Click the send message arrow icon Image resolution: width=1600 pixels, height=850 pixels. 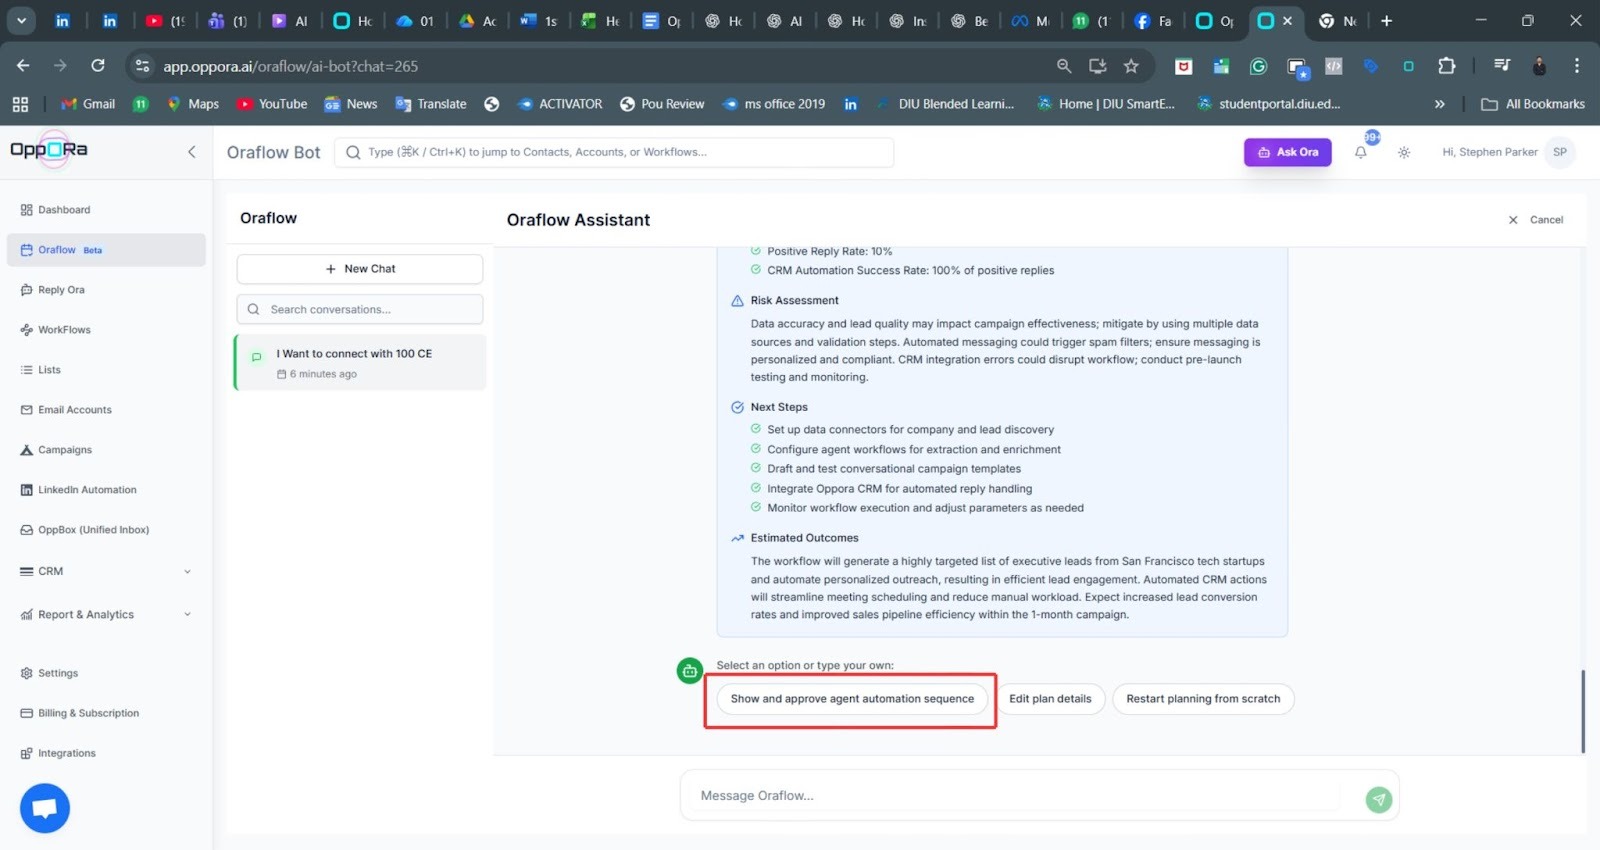tap(1378, 799)
